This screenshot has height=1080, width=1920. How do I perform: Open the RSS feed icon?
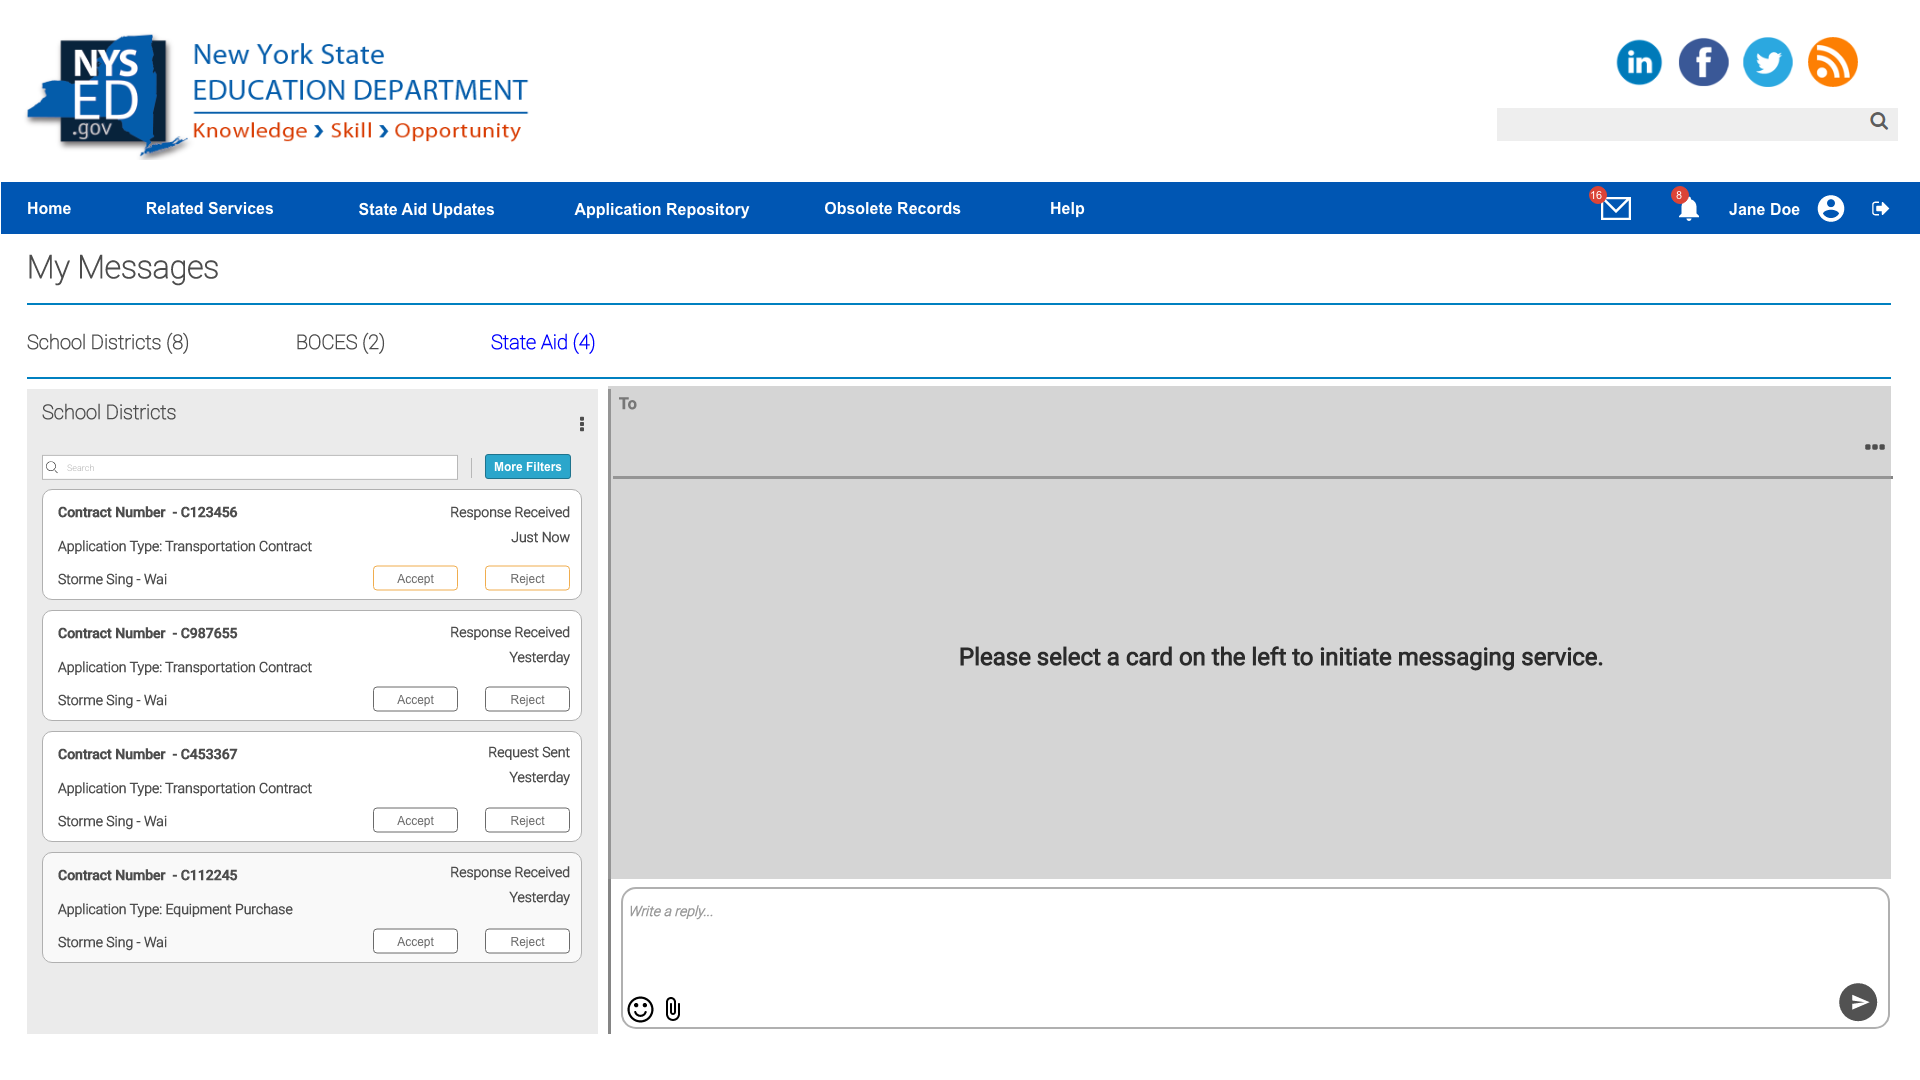[1832, 62]
